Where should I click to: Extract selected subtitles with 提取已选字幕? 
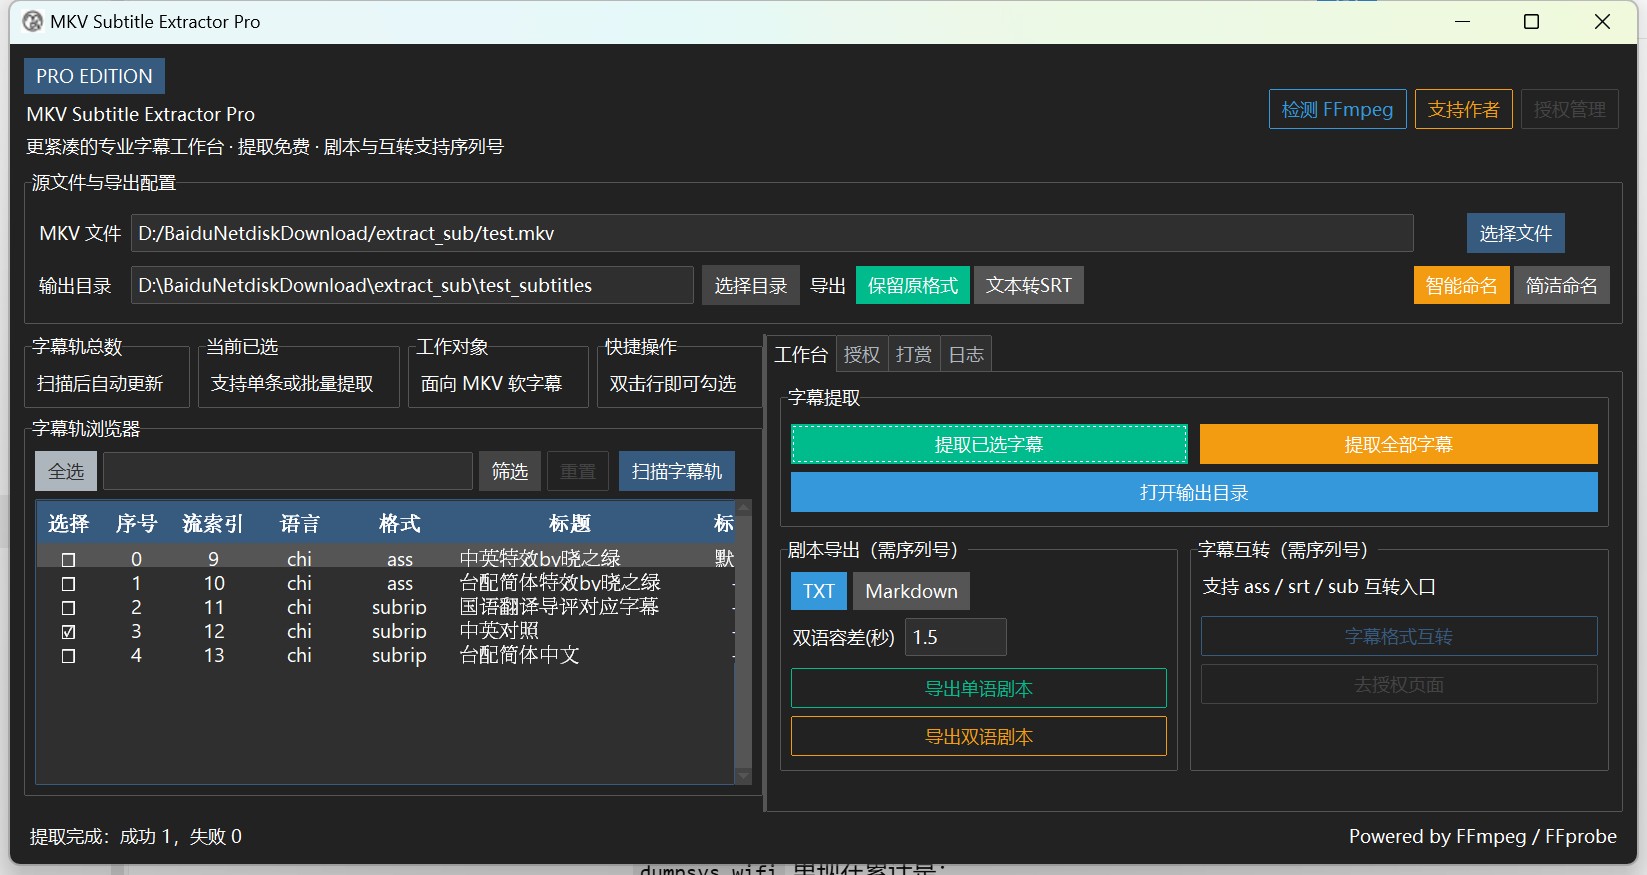coord(988,445)
